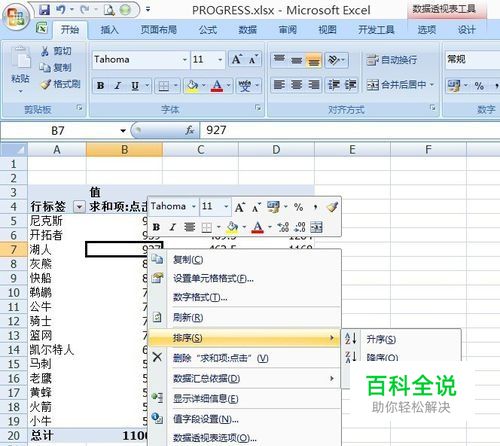Save the workbook from quick access toolbar
This screenshot has width=500, height=446.
(44, 10)
